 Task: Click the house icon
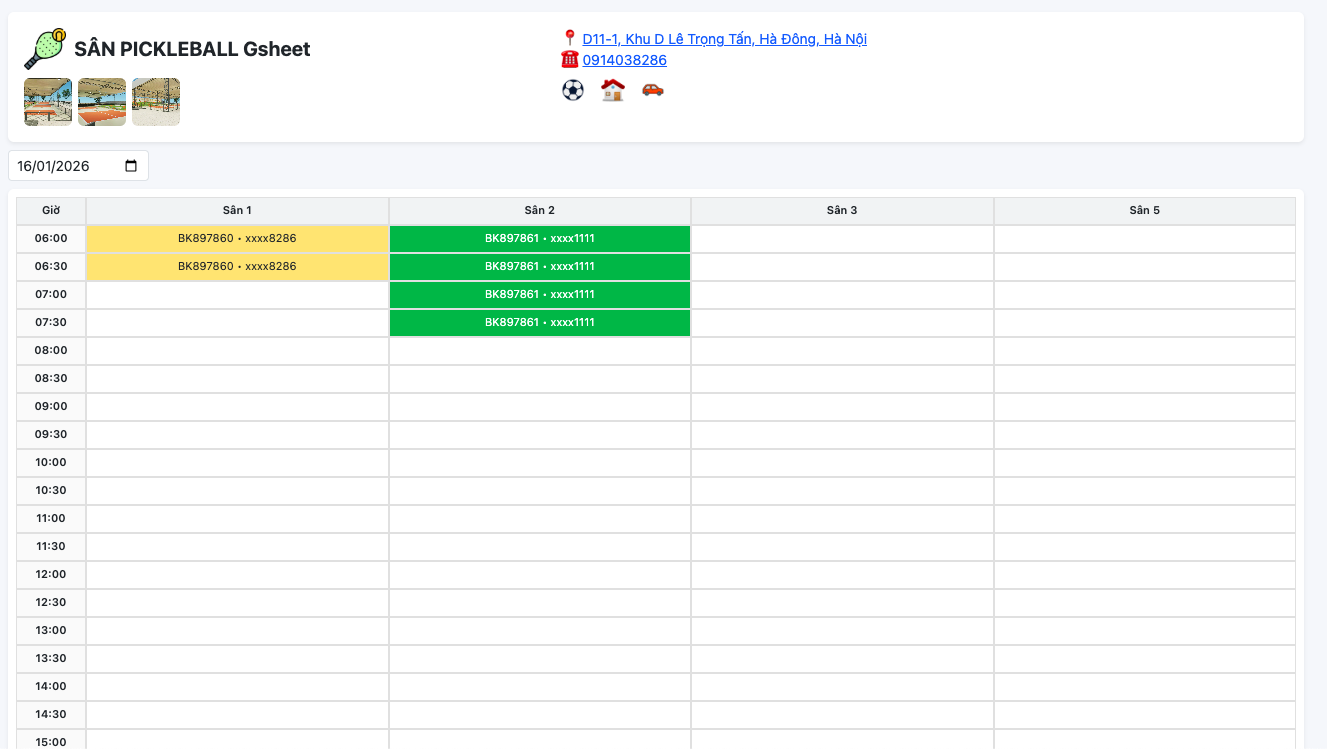[612, 92]
